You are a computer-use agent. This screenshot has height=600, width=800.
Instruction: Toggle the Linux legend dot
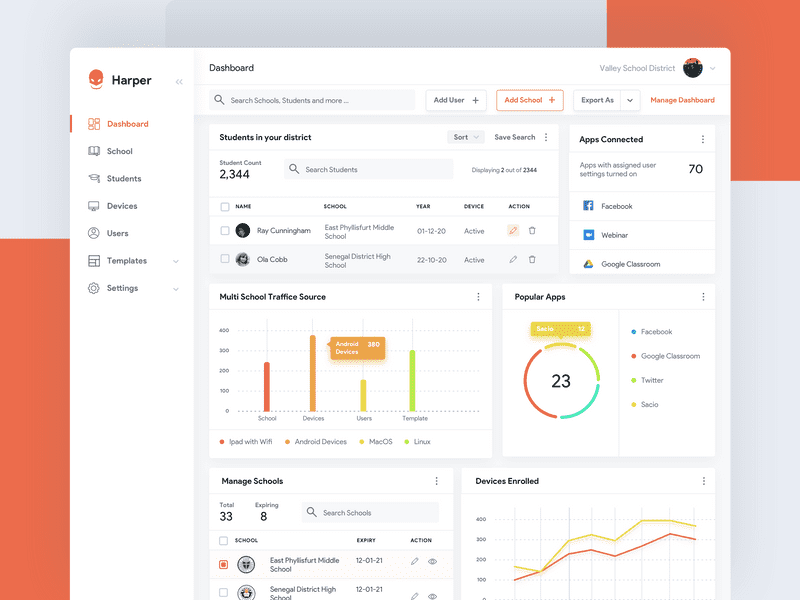407,442
